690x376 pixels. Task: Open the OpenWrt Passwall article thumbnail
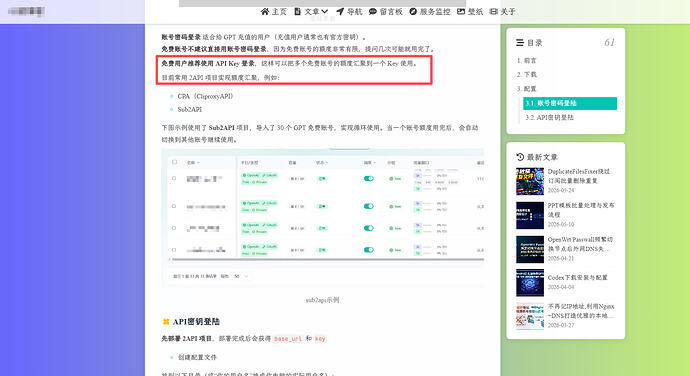coord(530,250)
